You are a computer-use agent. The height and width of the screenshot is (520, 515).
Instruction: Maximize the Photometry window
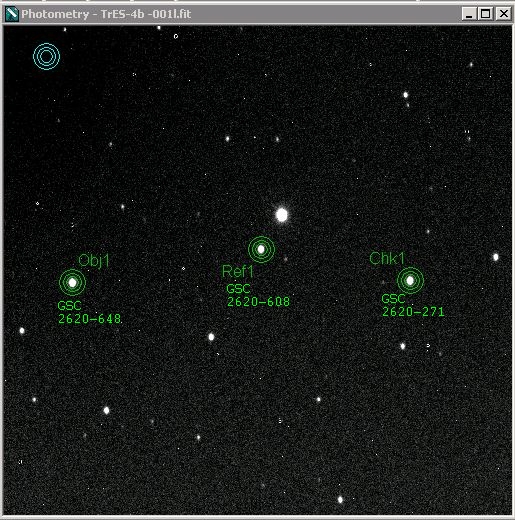(486, 14)
